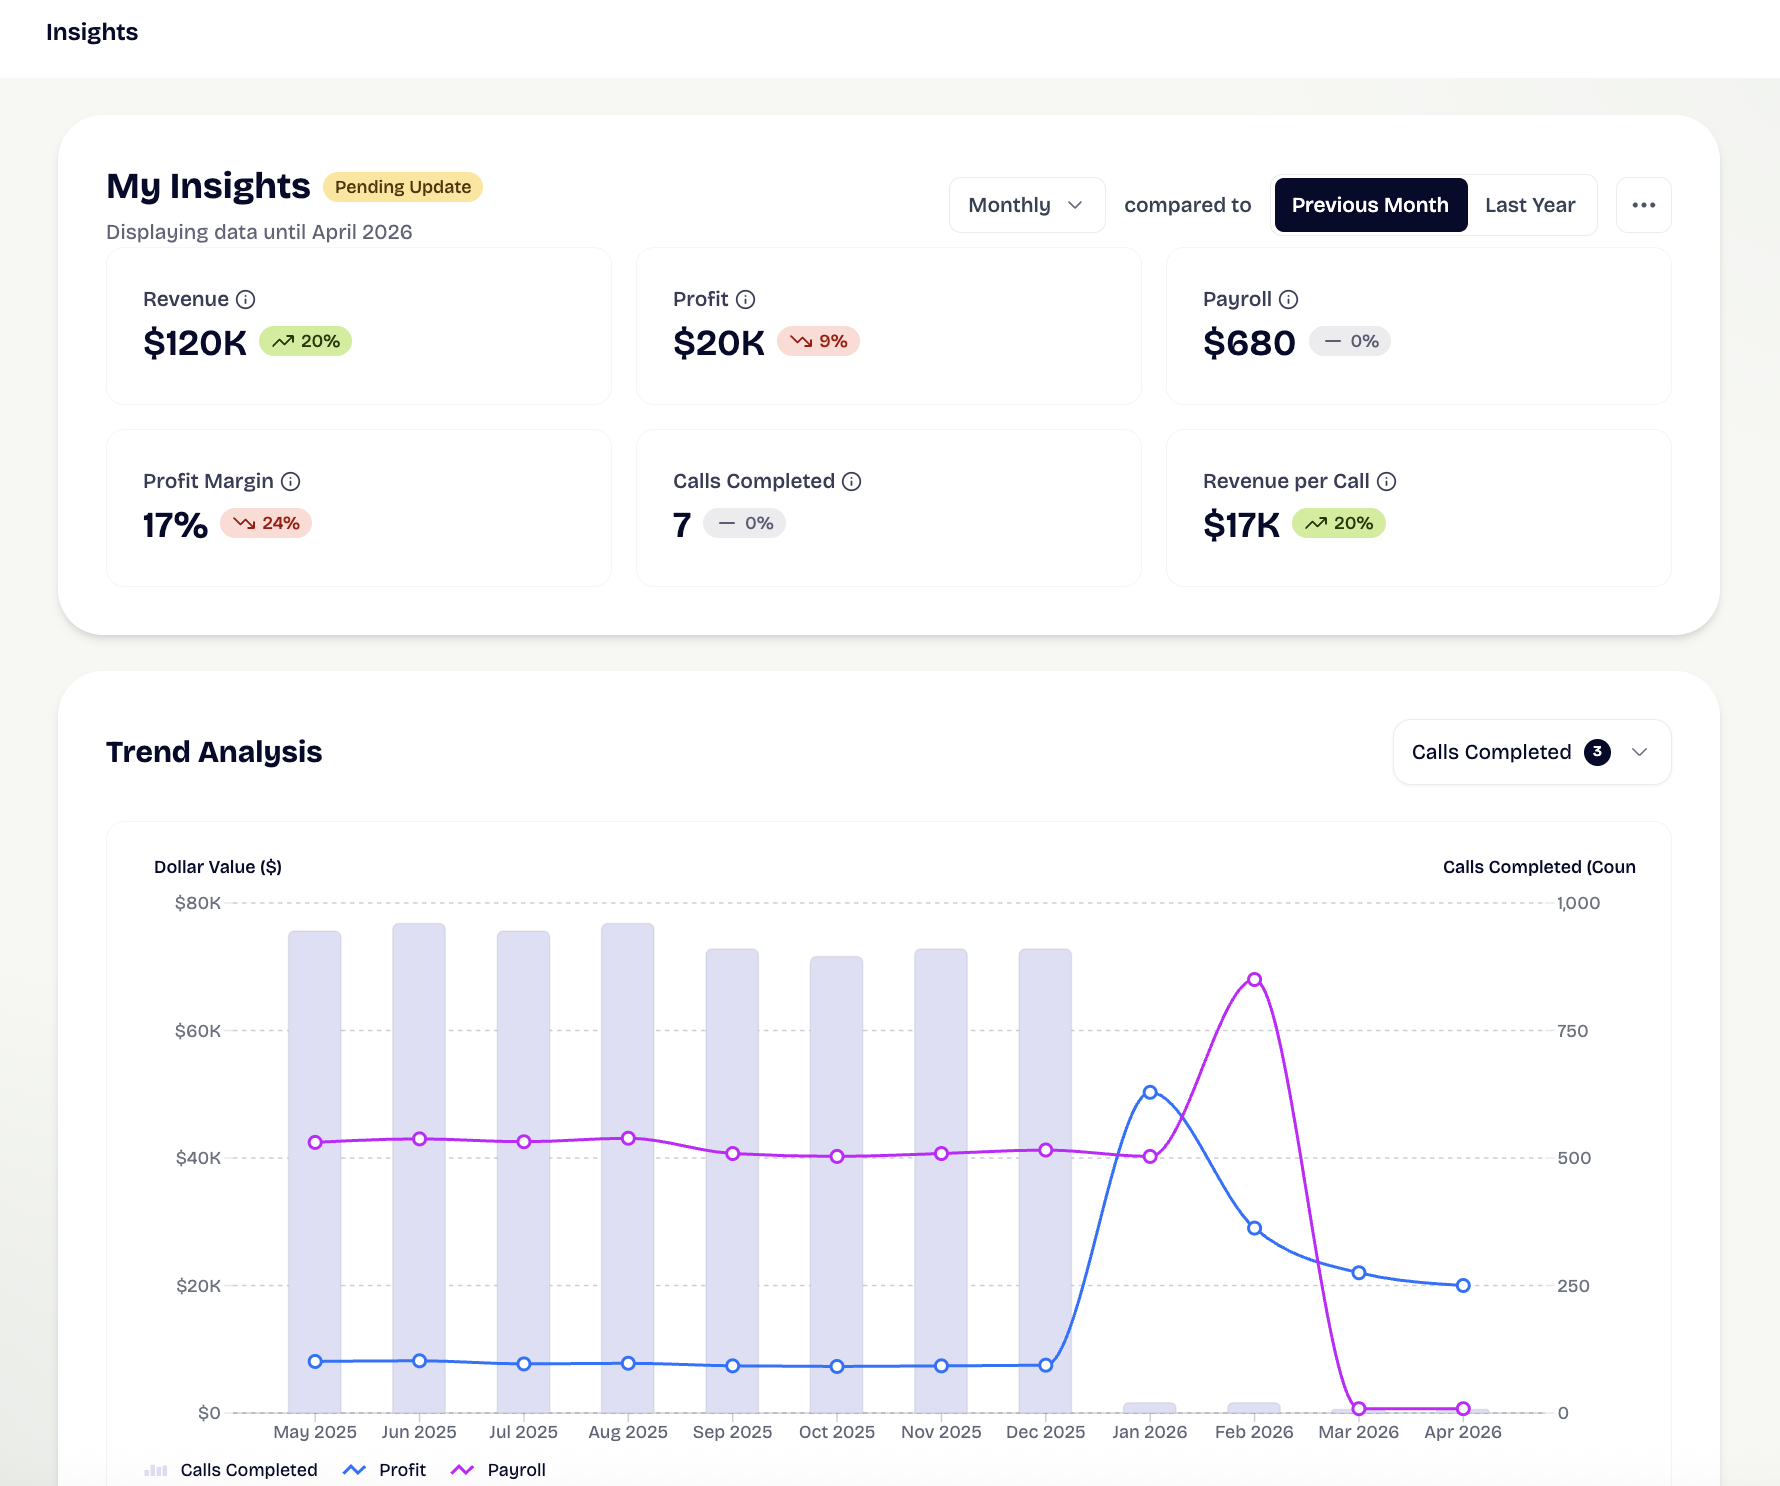Image resolution: width=1780 pixels, height=1486 pixels.
Task: Click the 'compared to' label
Action: point(1188,205)
